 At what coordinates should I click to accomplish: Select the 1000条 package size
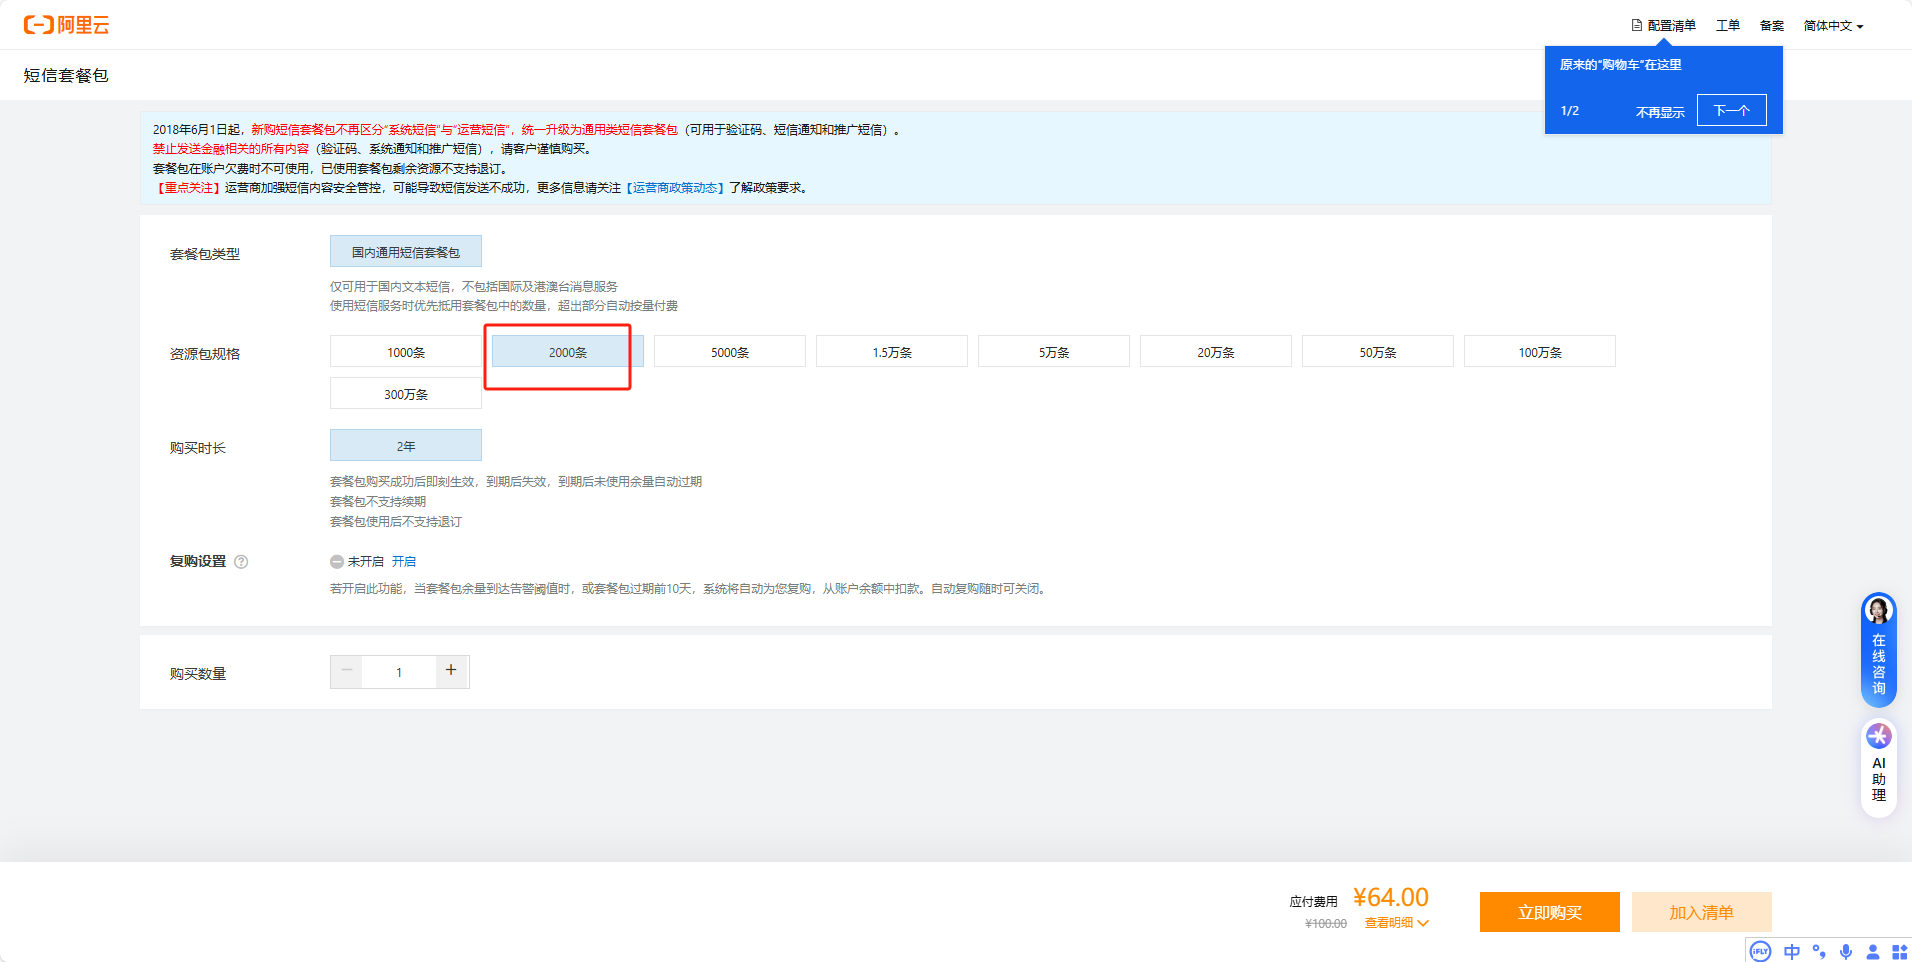click(406, 352)
